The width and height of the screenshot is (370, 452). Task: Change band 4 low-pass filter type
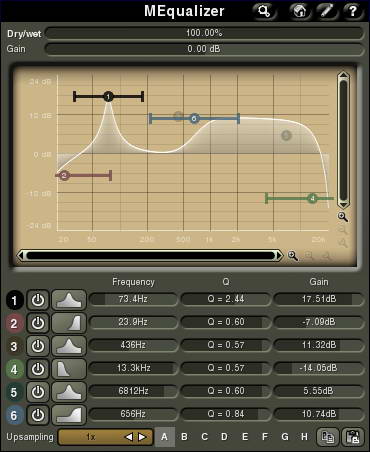(69, 369)
